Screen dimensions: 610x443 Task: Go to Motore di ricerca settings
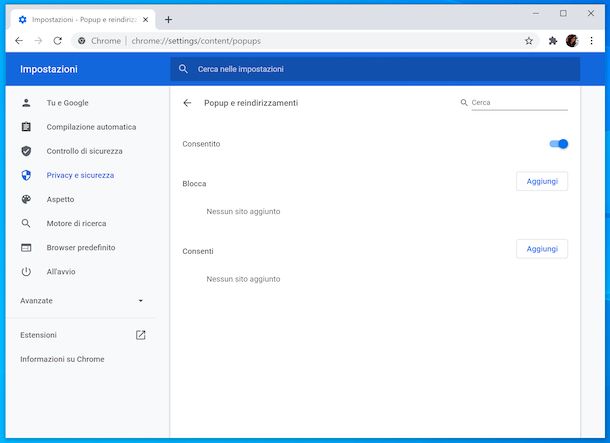pos(76,223)
